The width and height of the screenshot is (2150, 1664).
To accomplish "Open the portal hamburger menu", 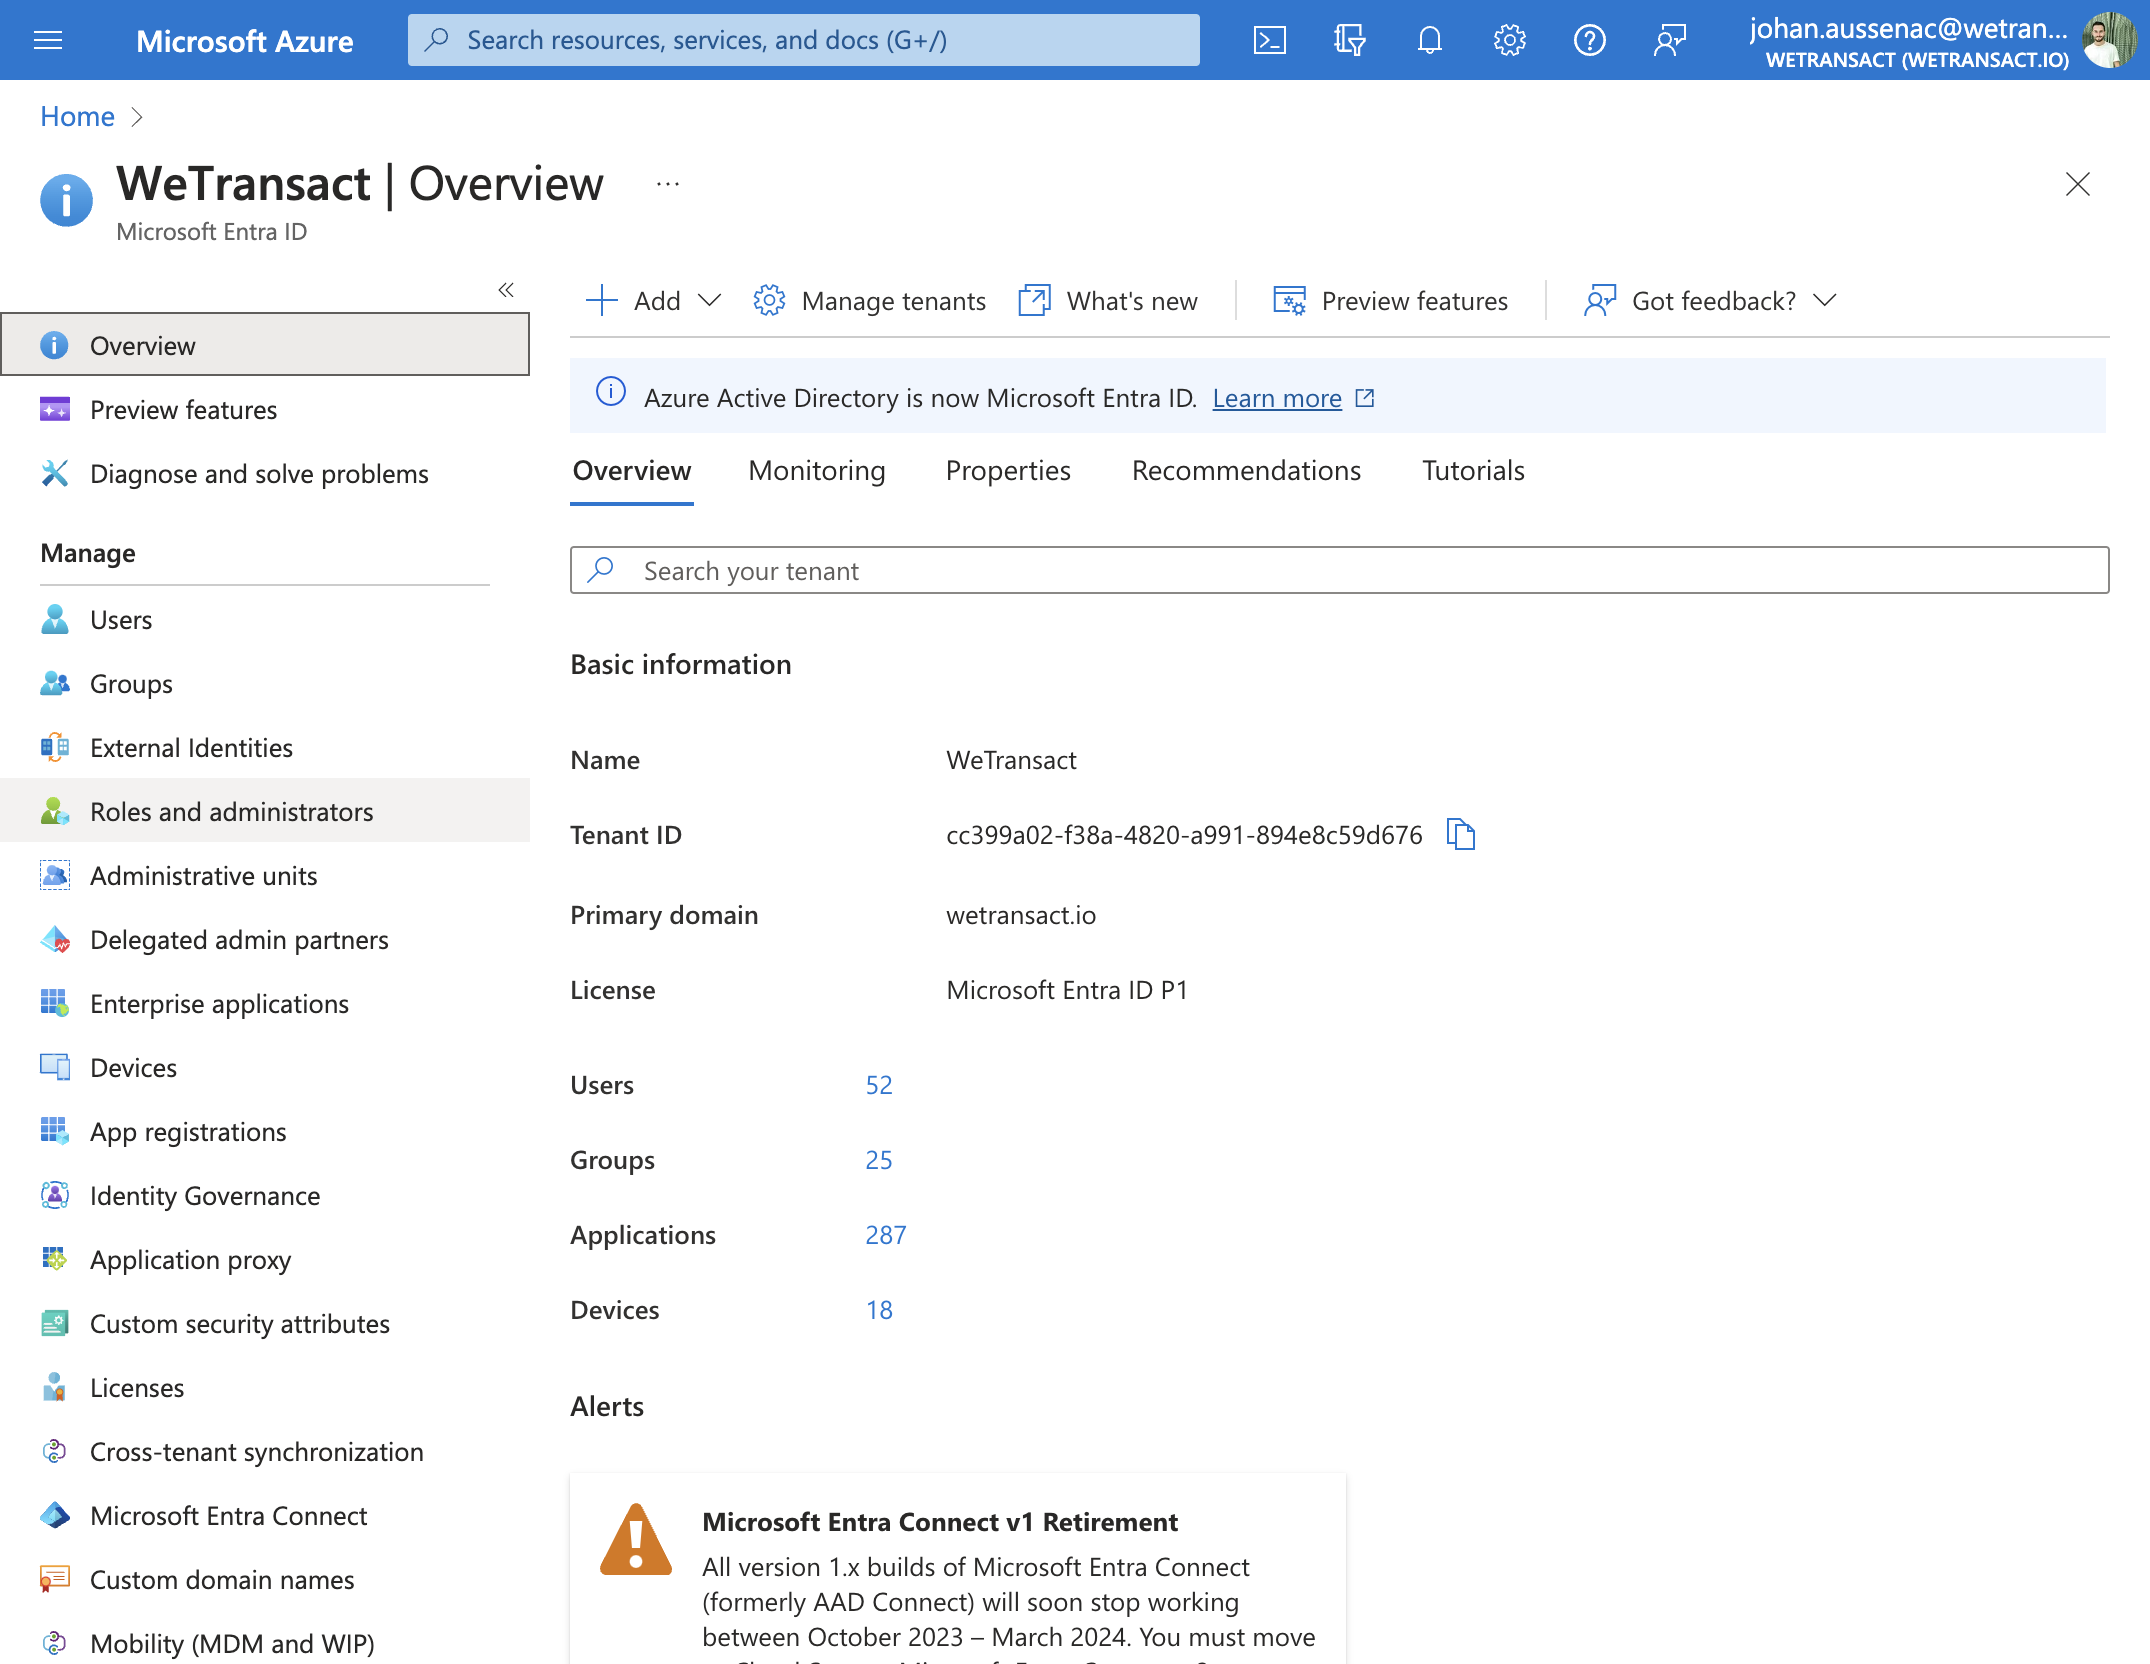I will tap(48, 40).
